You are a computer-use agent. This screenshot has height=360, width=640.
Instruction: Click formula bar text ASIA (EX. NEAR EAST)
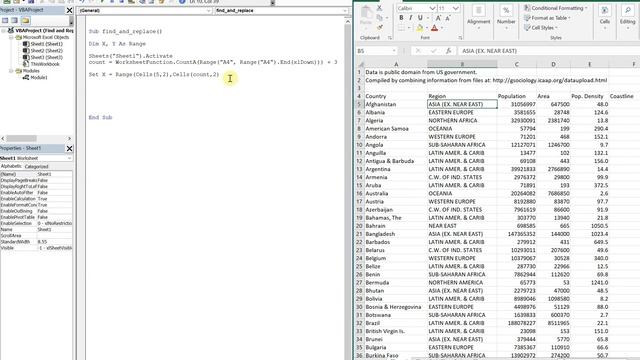(x=489, y=51)
